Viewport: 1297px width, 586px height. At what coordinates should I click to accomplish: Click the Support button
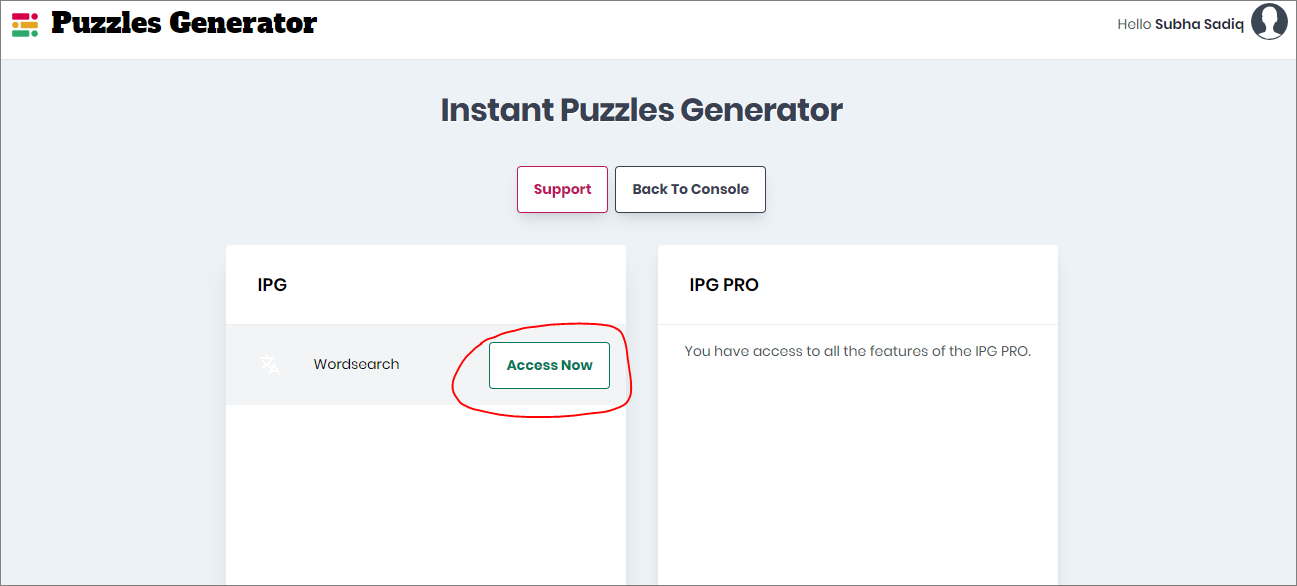[562, 189]
